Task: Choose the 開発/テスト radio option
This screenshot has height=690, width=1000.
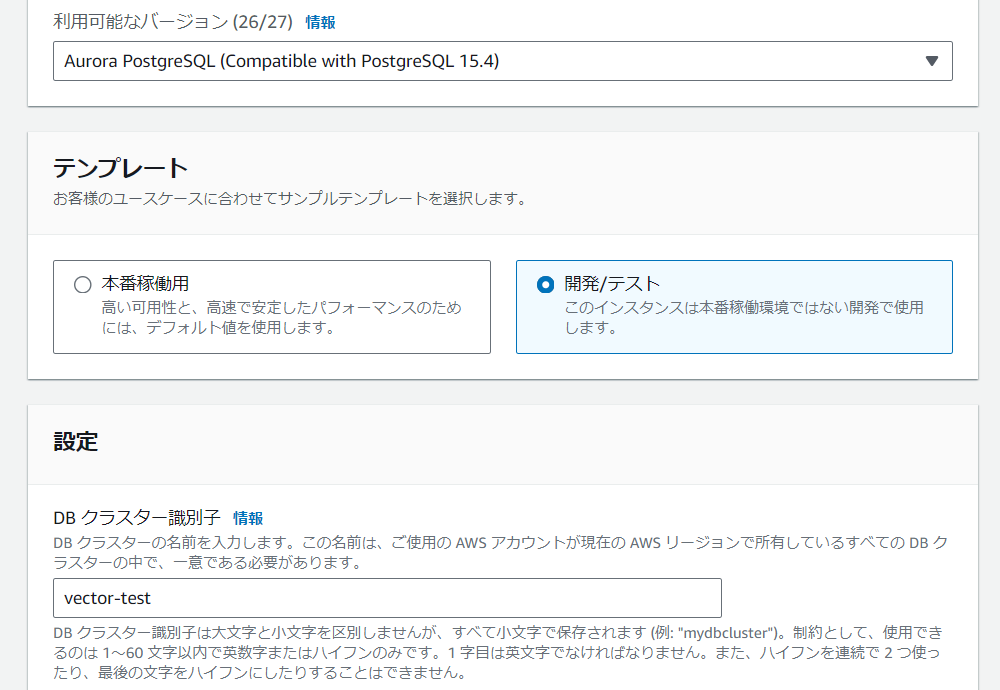Action: tap(544, 284)
